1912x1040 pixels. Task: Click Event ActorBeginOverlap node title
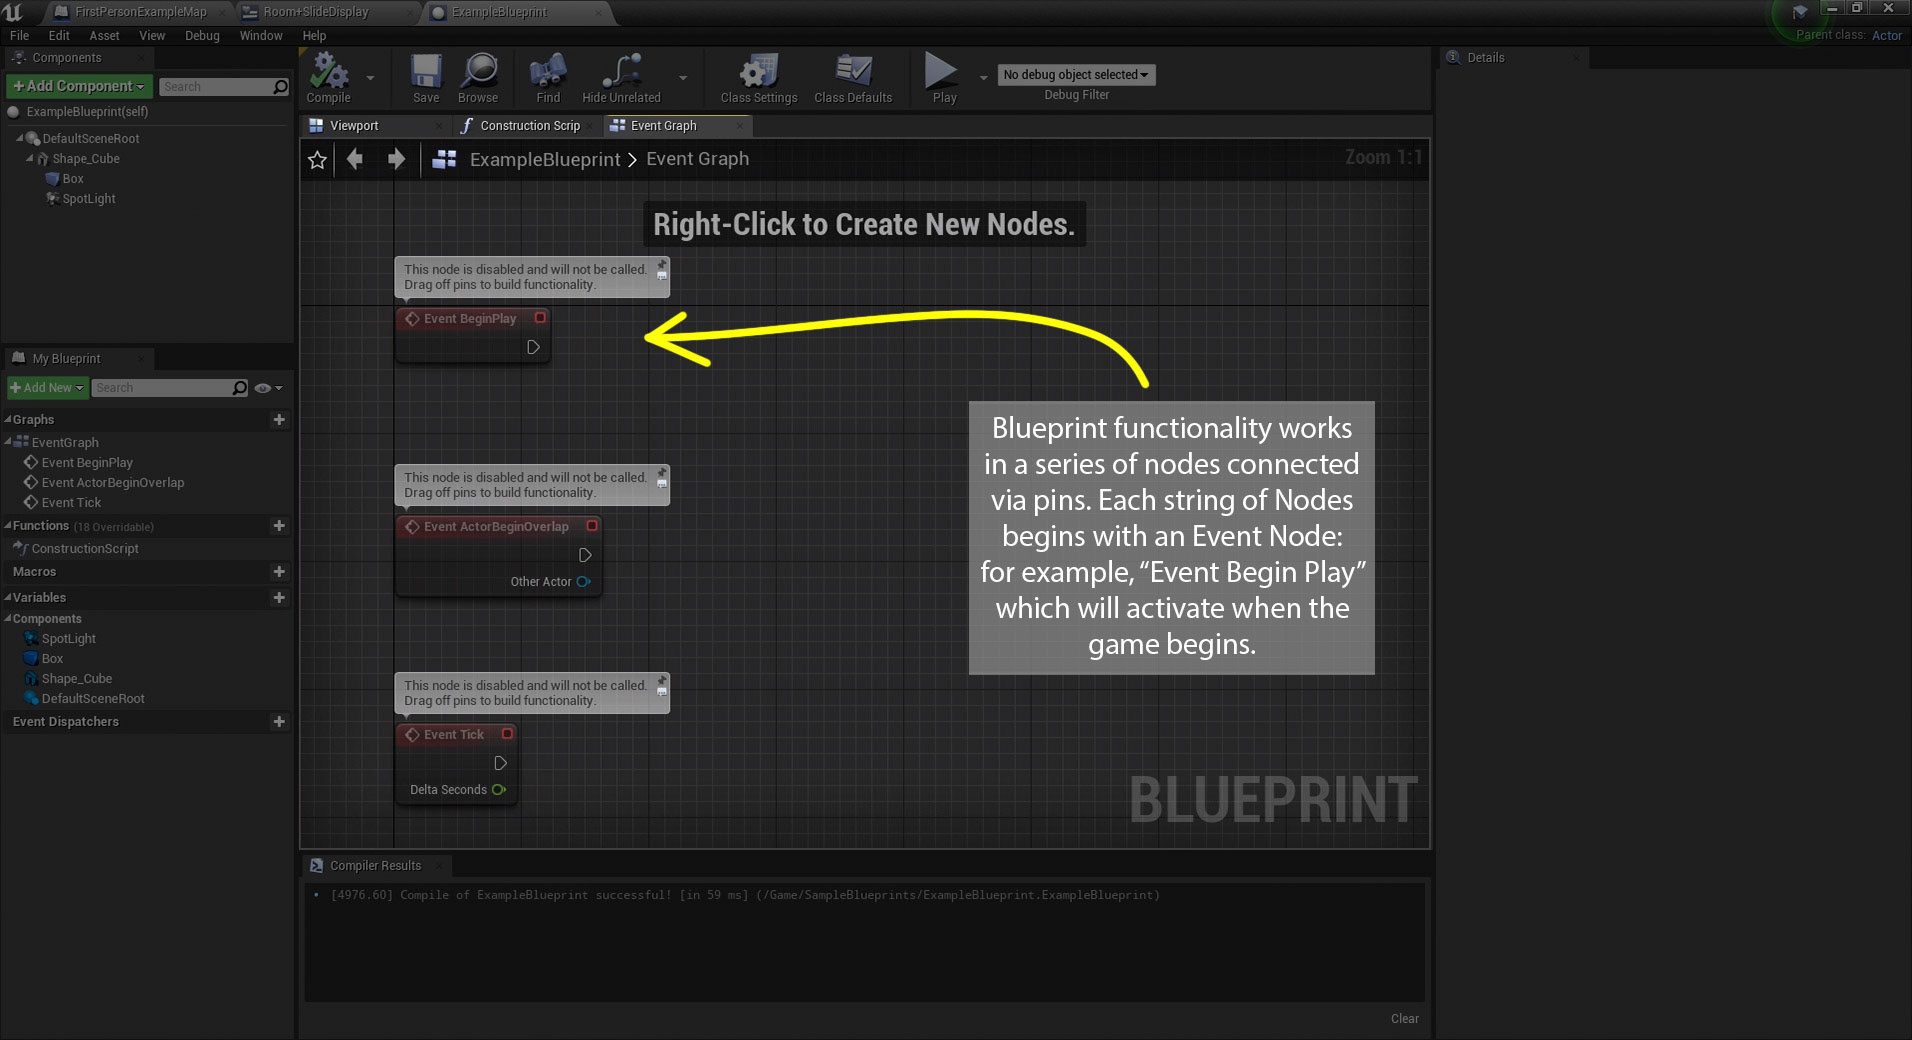(496, 527)
